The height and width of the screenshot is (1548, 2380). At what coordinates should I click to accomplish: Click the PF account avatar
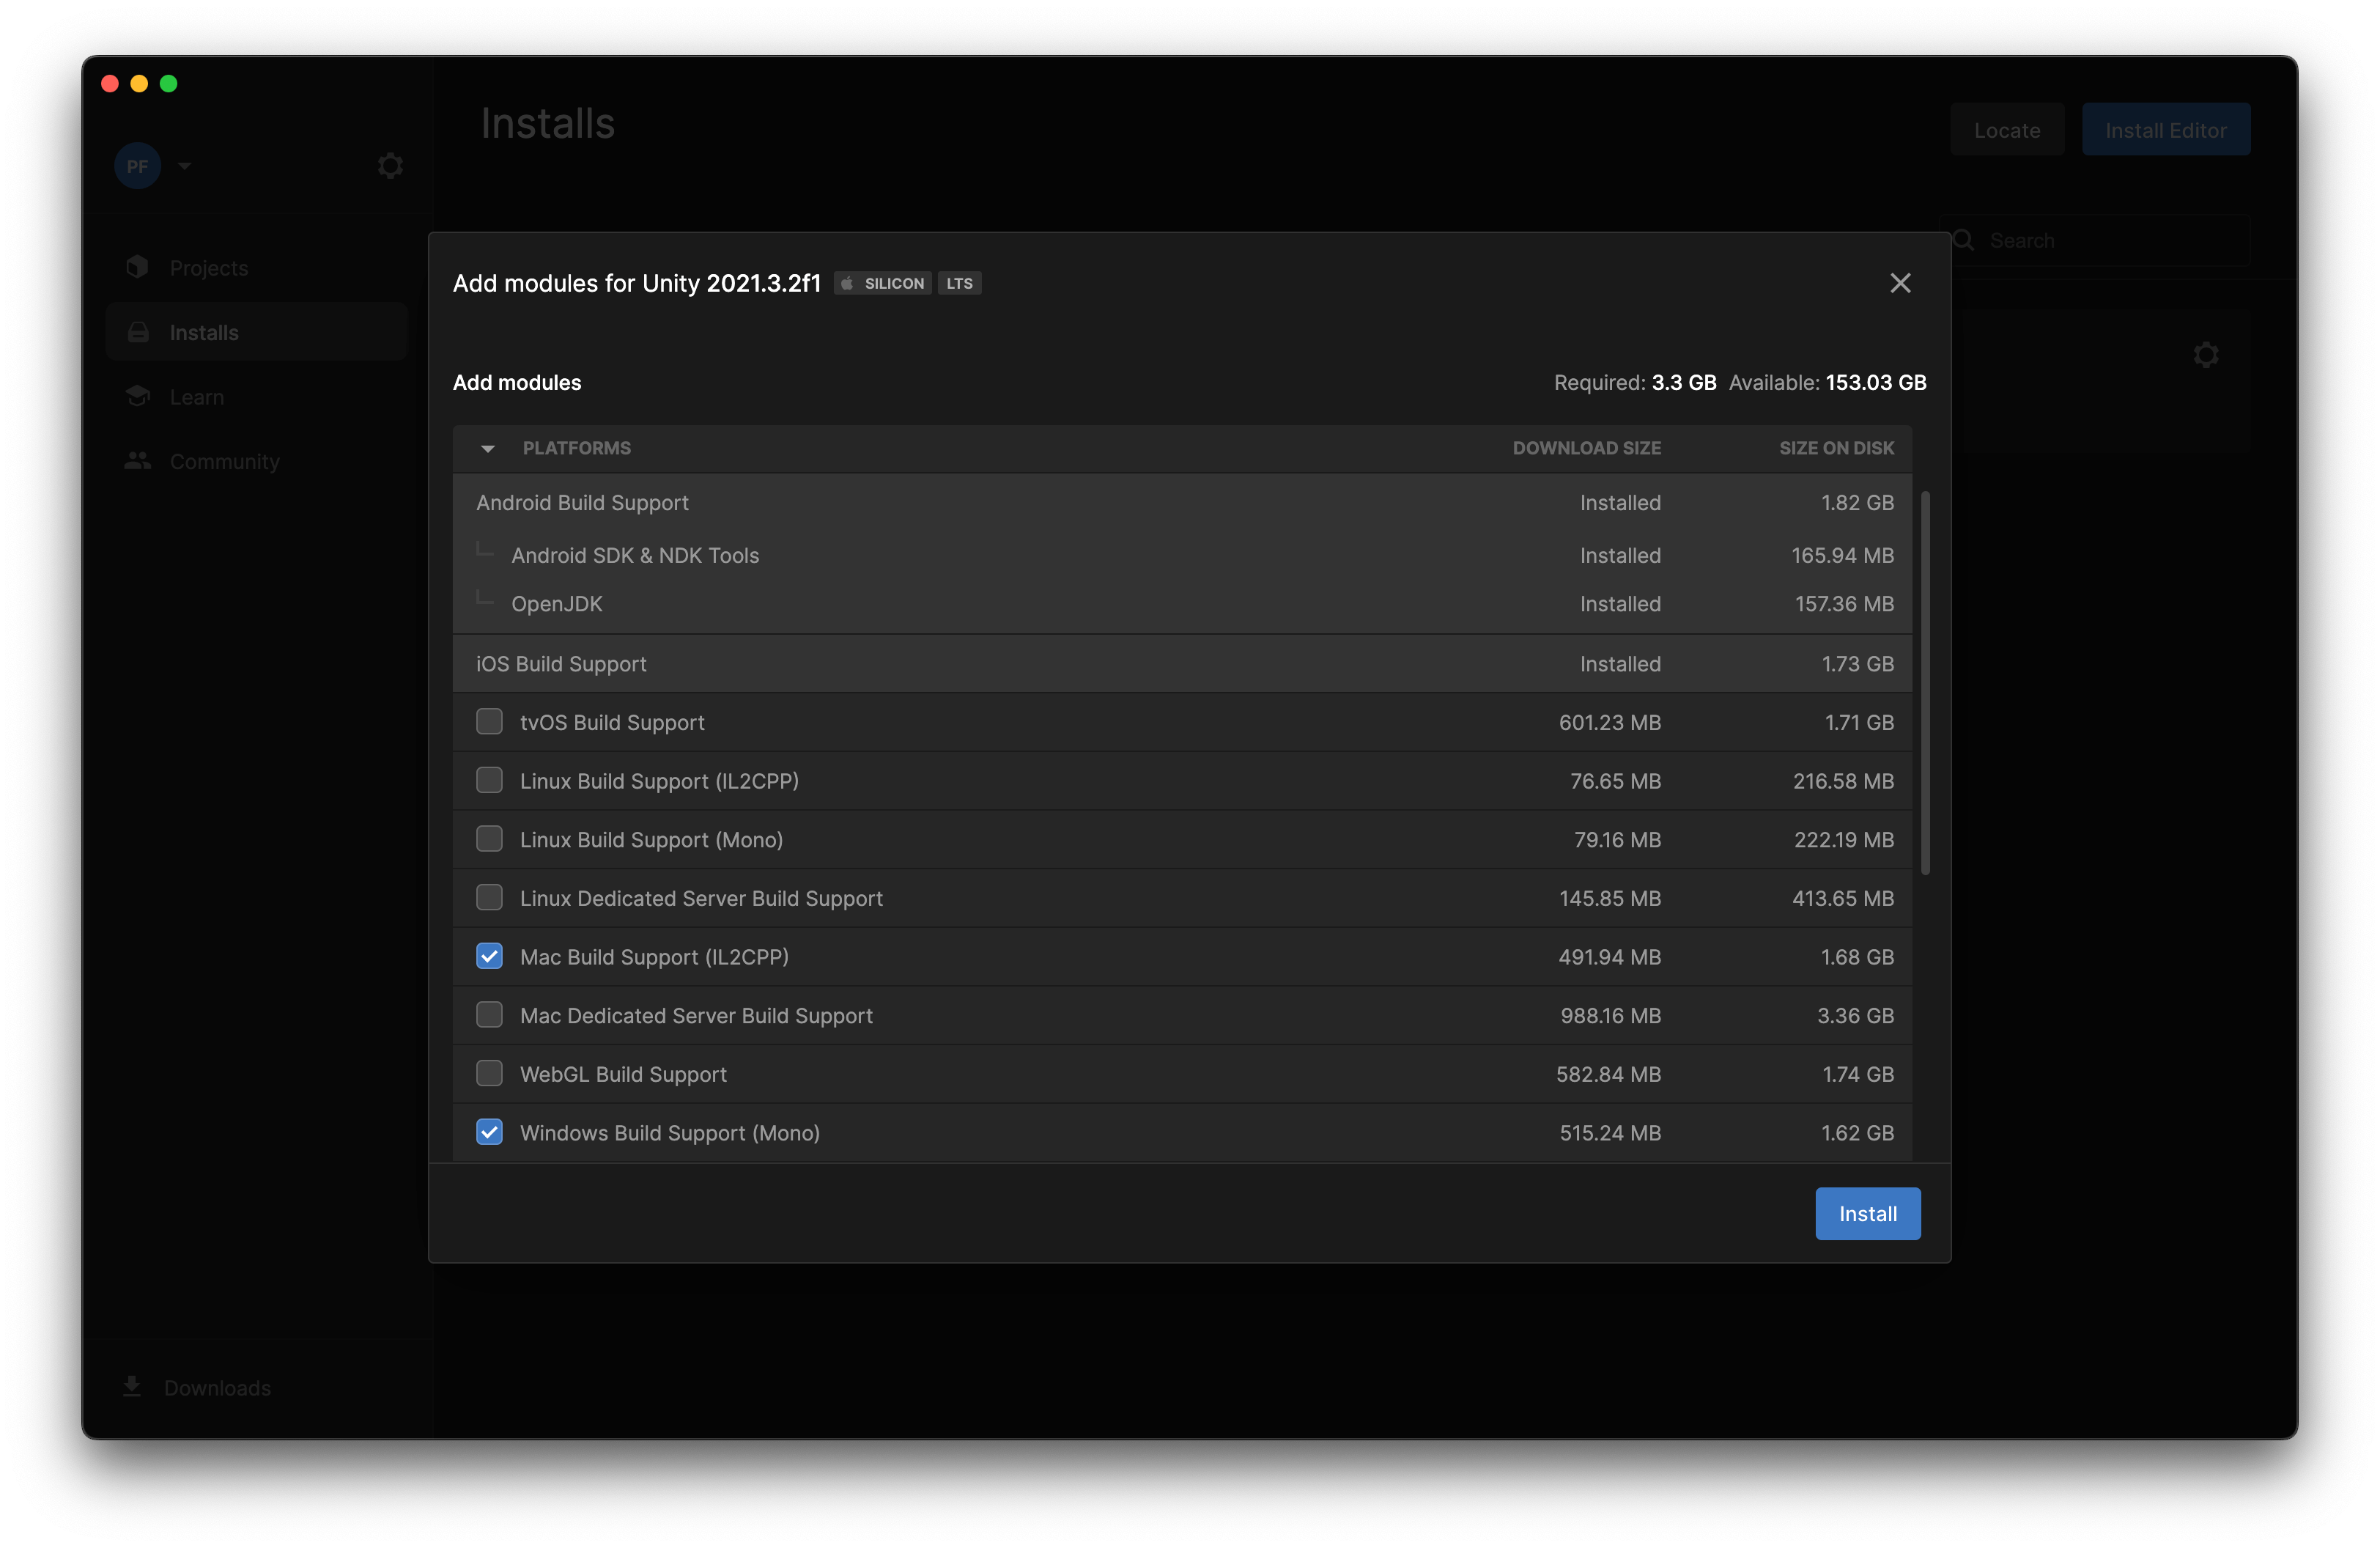138,166
